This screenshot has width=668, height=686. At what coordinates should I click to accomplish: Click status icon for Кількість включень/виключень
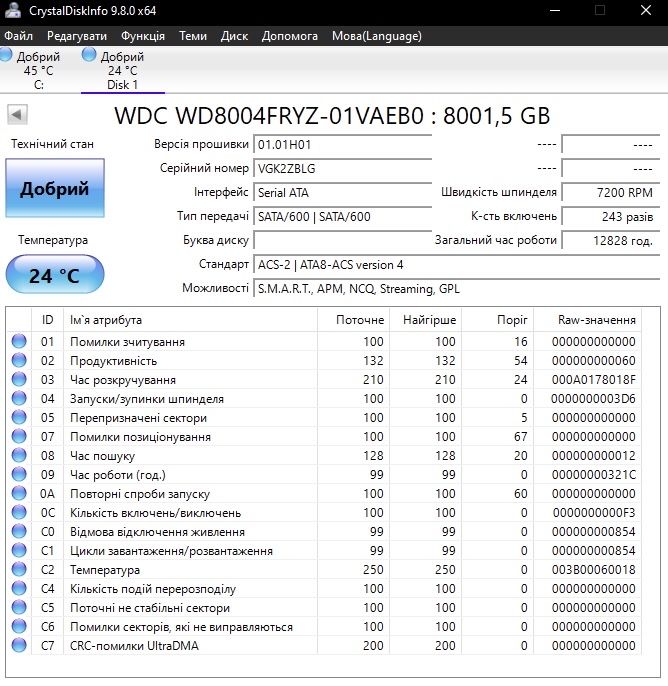19,512
